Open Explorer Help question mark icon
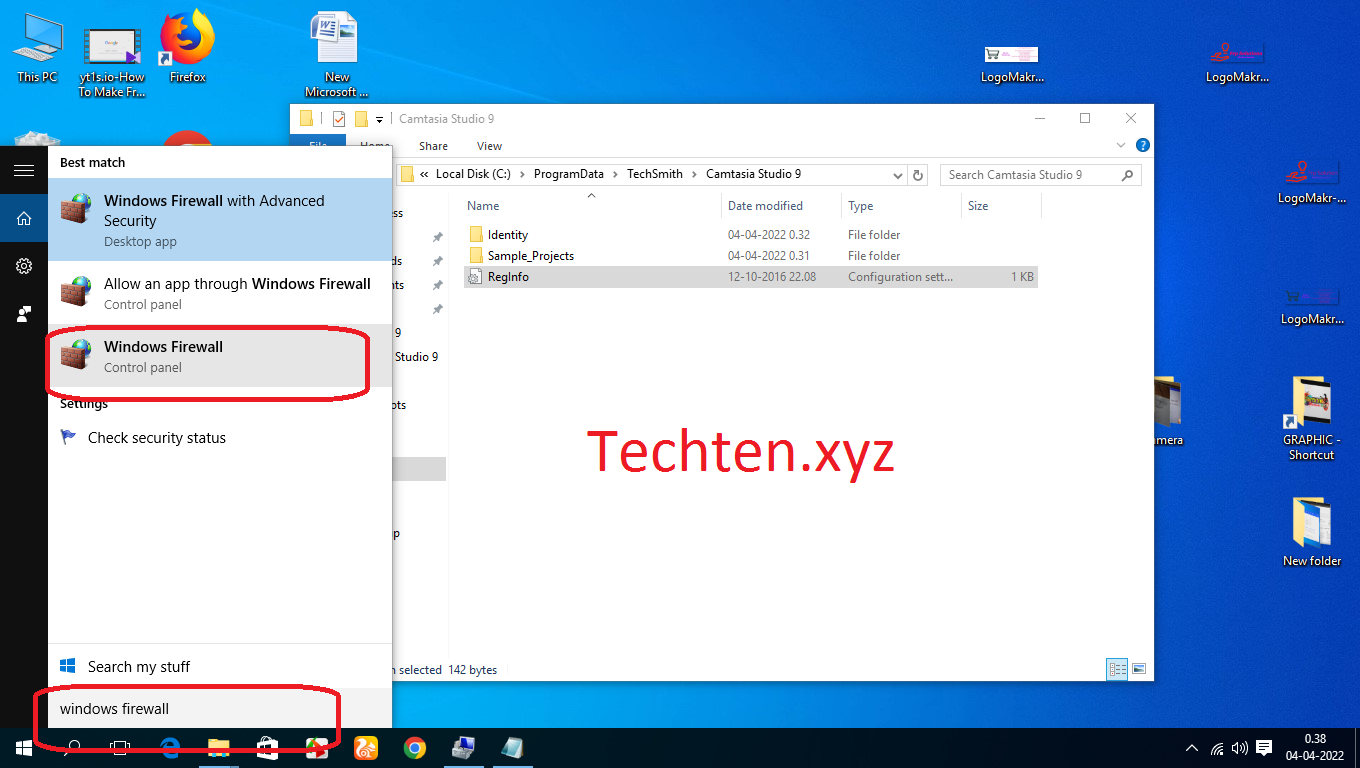The image size is (1360, 768). [1142, 146]
